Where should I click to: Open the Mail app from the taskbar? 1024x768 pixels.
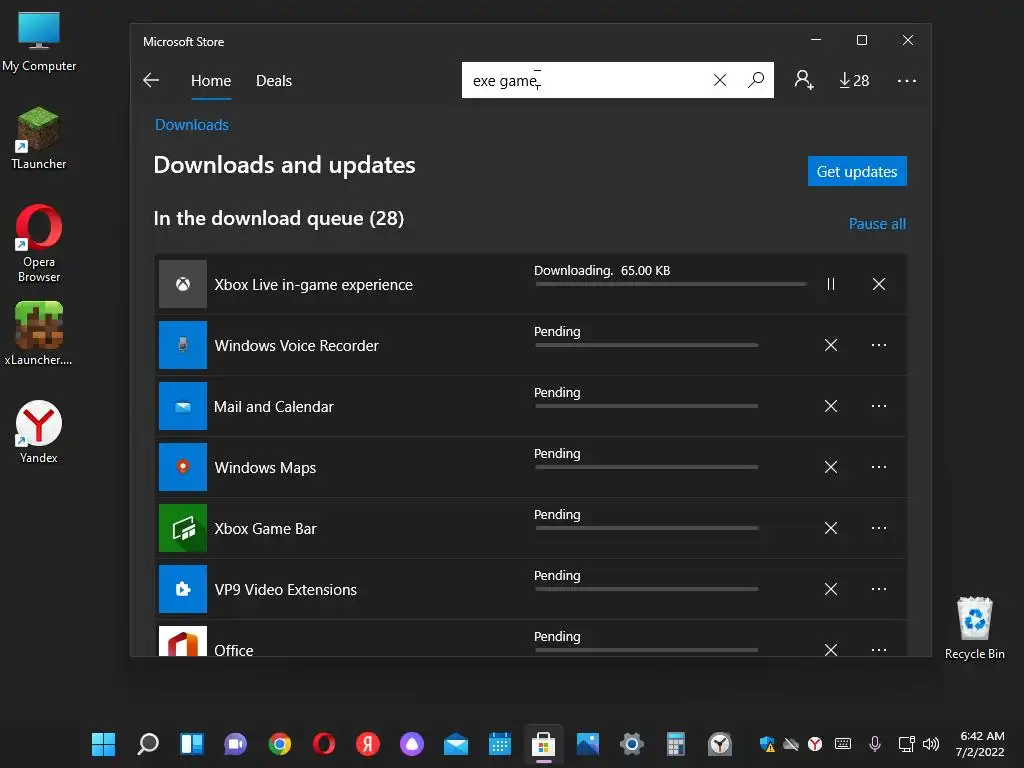click(456, 744)
